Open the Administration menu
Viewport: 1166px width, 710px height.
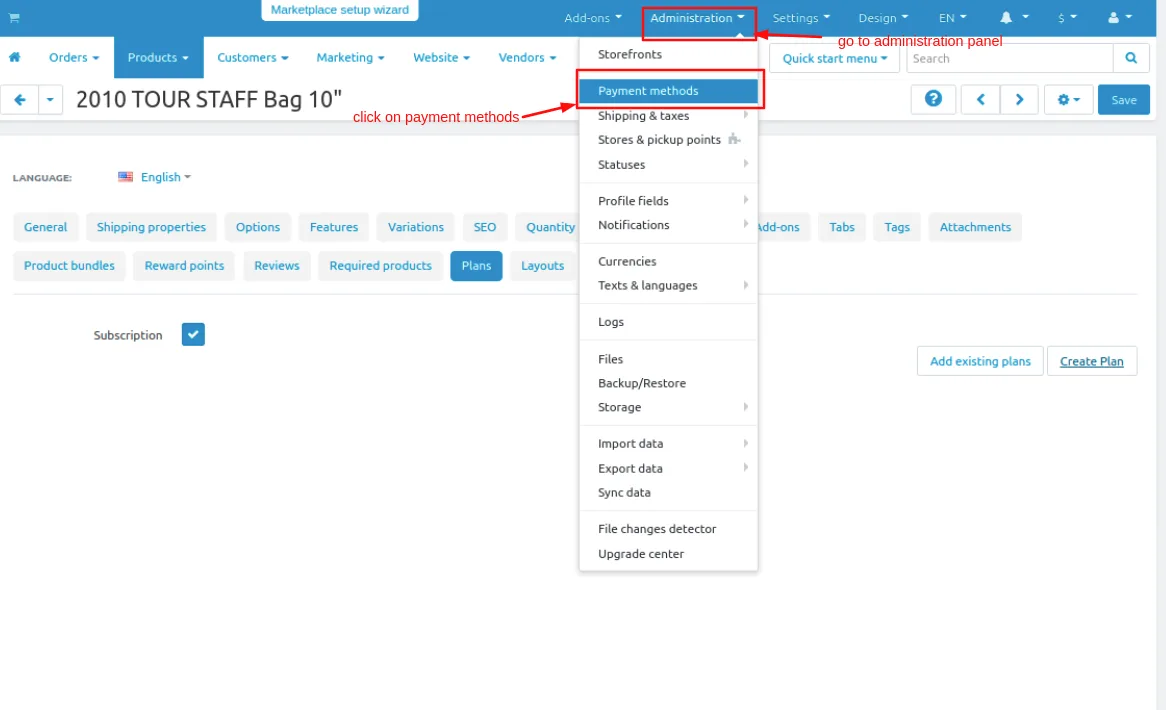point(697,18)
